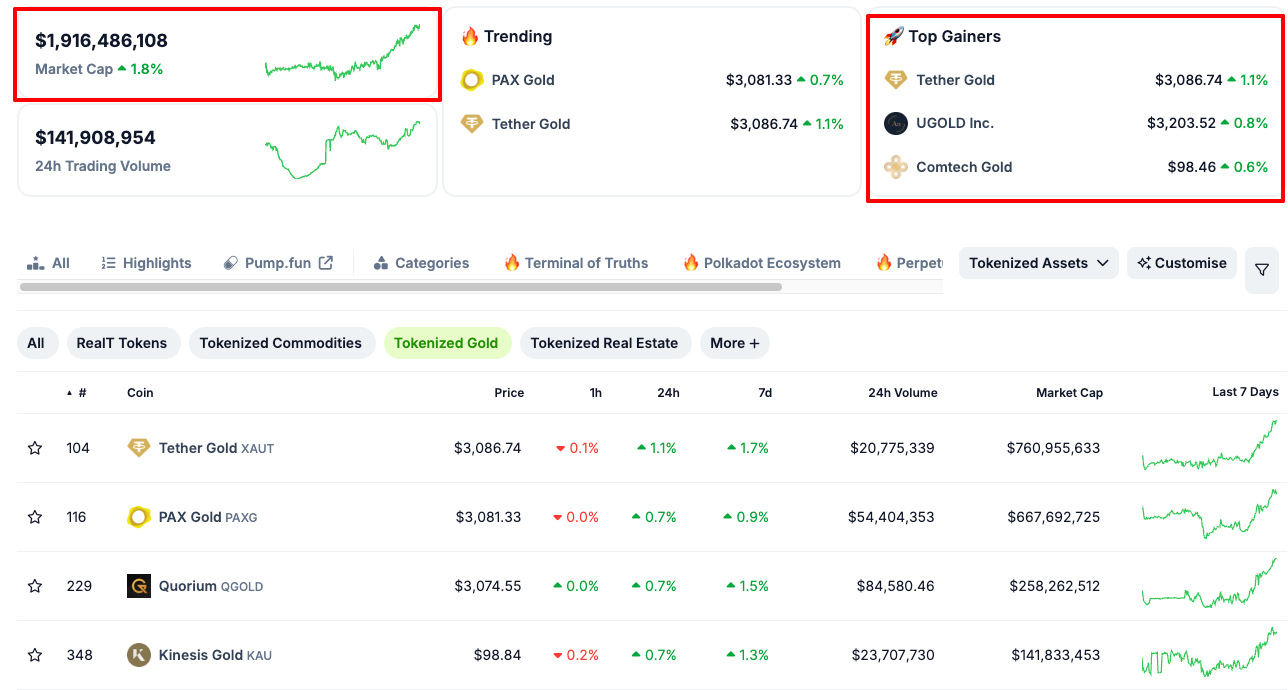The image size is (1288, 690).
Task: Click Tether Gold 7-day sparkline
Action: [x=1209, y=446]
